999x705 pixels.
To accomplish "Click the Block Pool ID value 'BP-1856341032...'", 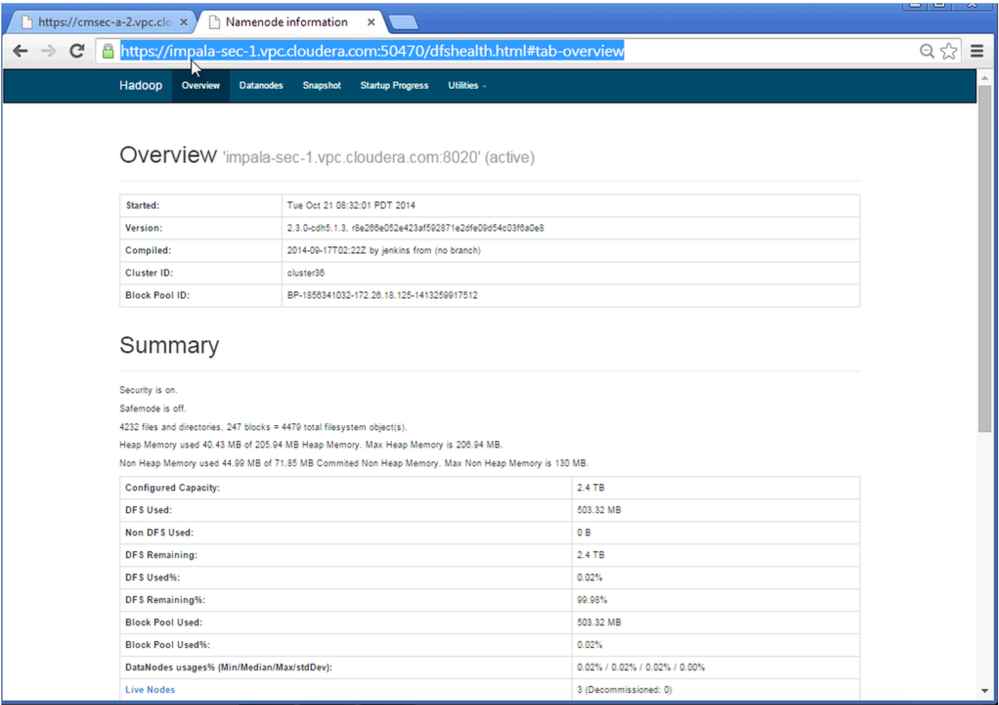I will [382, 296].
